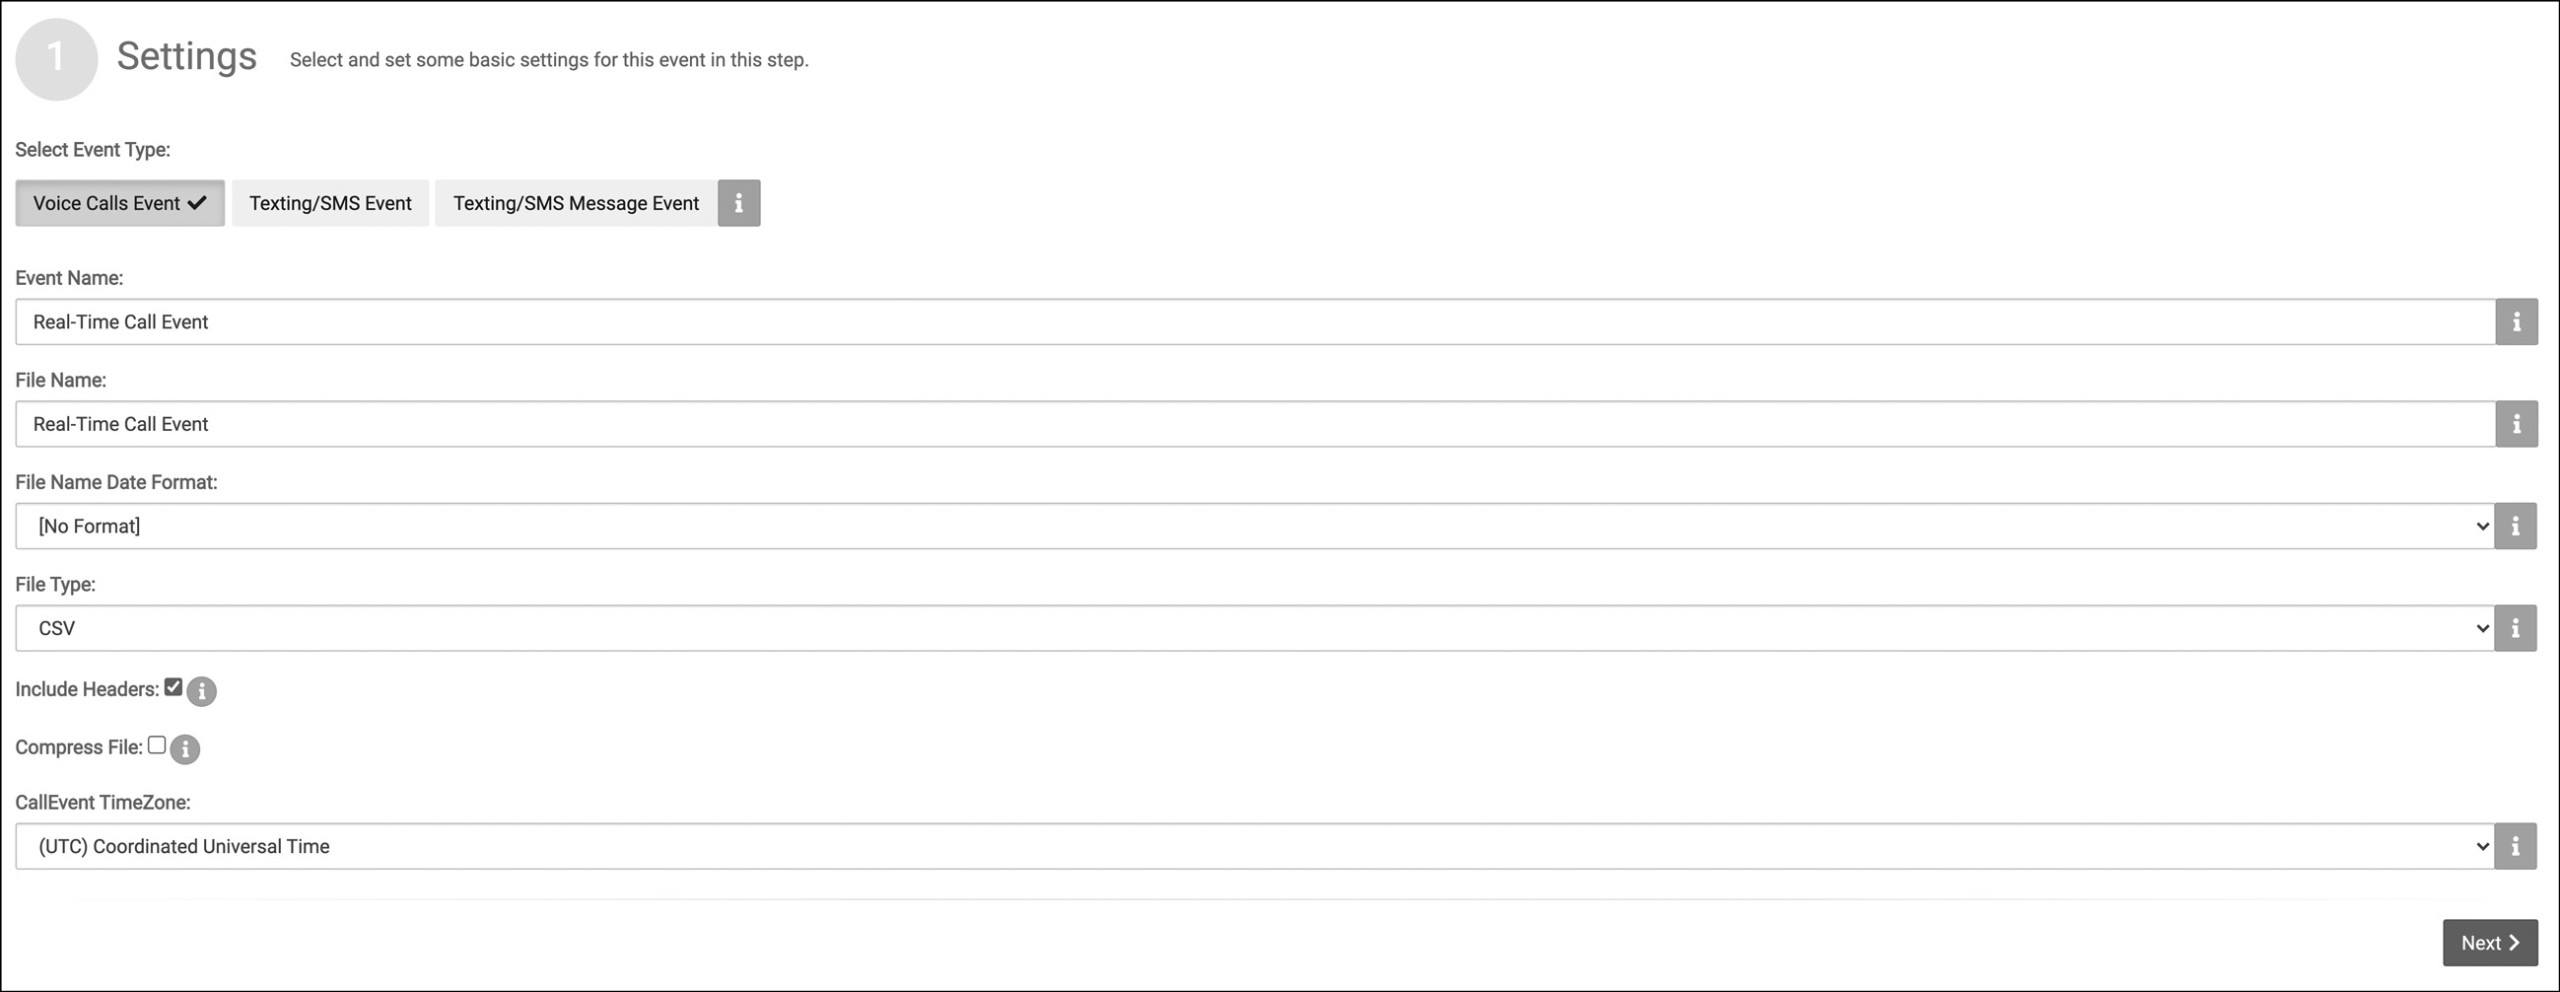Open the Event Name field info icon
The image size is (2560, 992).
pyautogui.click(x=2516, y=322)
